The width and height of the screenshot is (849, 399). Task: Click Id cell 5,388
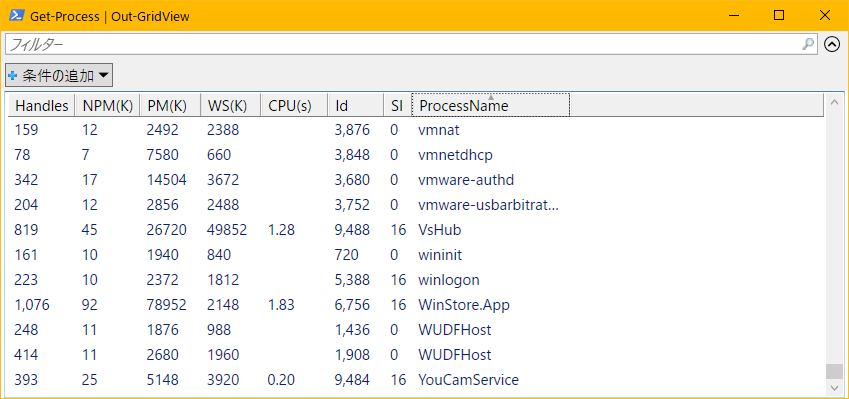pos(352,280)
